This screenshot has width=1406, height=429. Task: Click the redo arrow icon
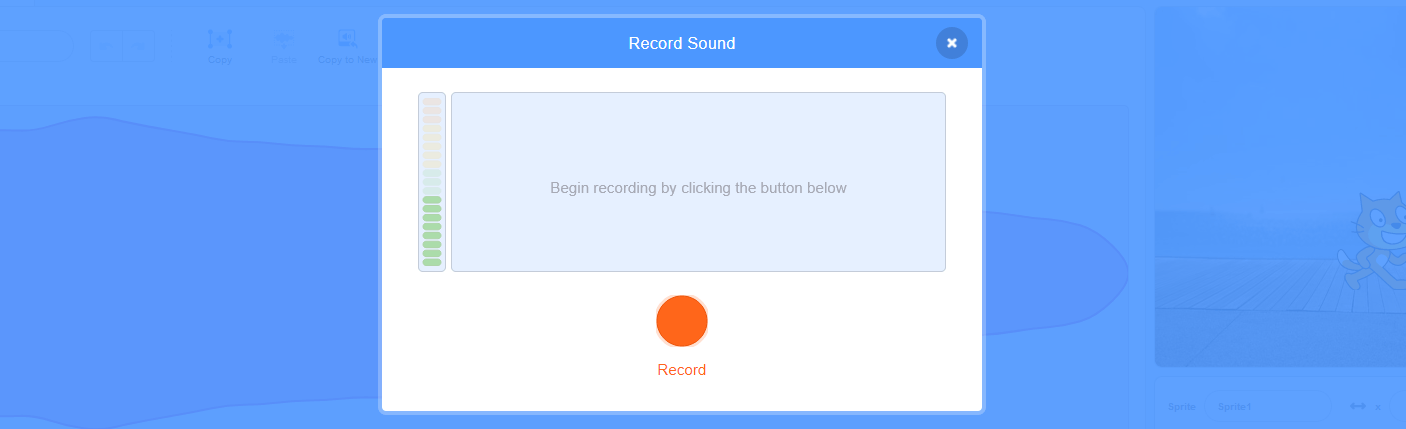coord(139,46)
